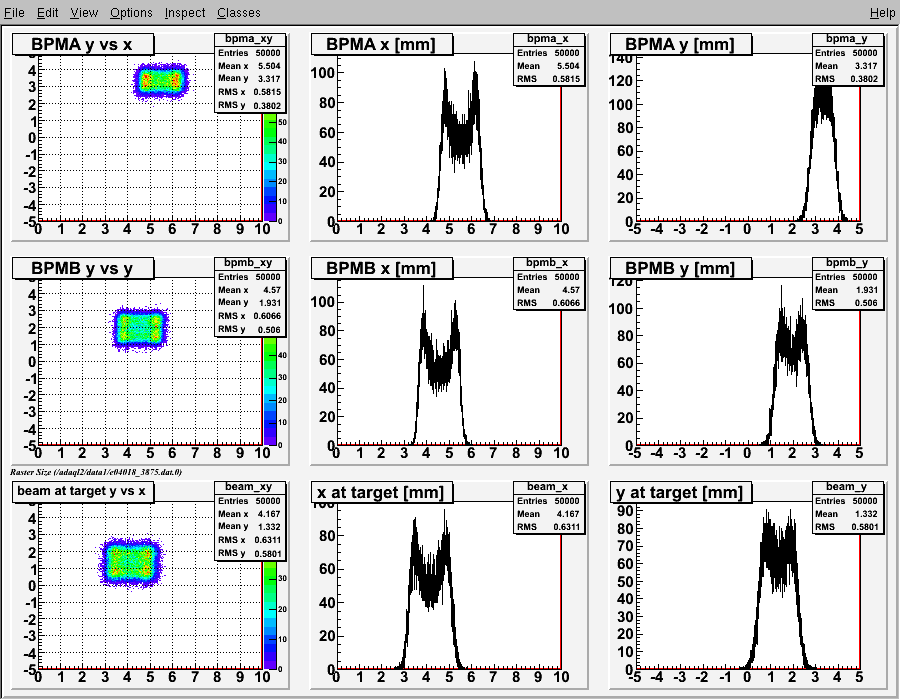Click the BPMB y vs y color palette bar
Image resolution: width=900 pixels, height=700 pixels.
click(x=270, y=391)
